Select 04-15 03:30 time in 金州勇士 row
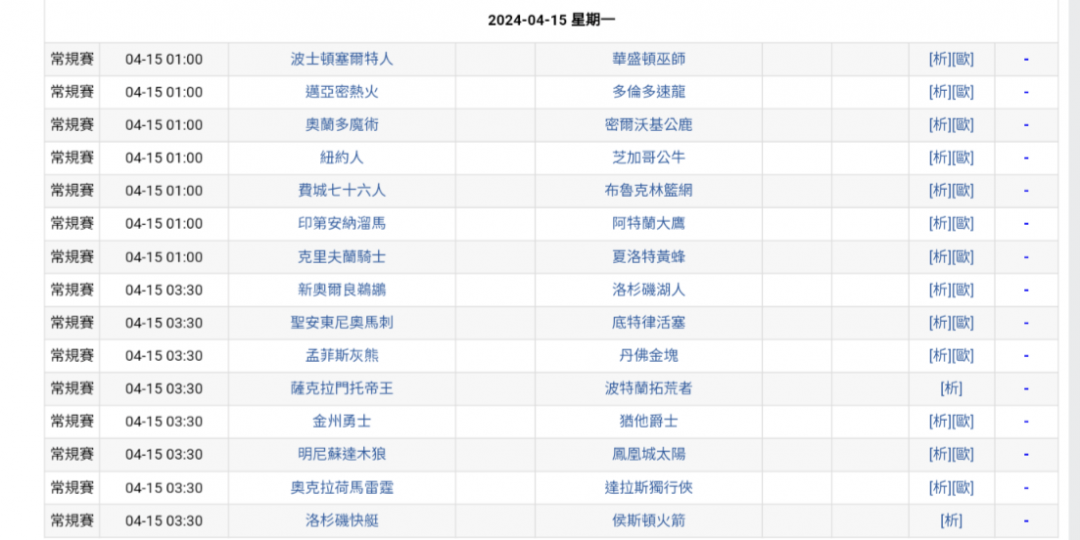 tap(164, 421)
